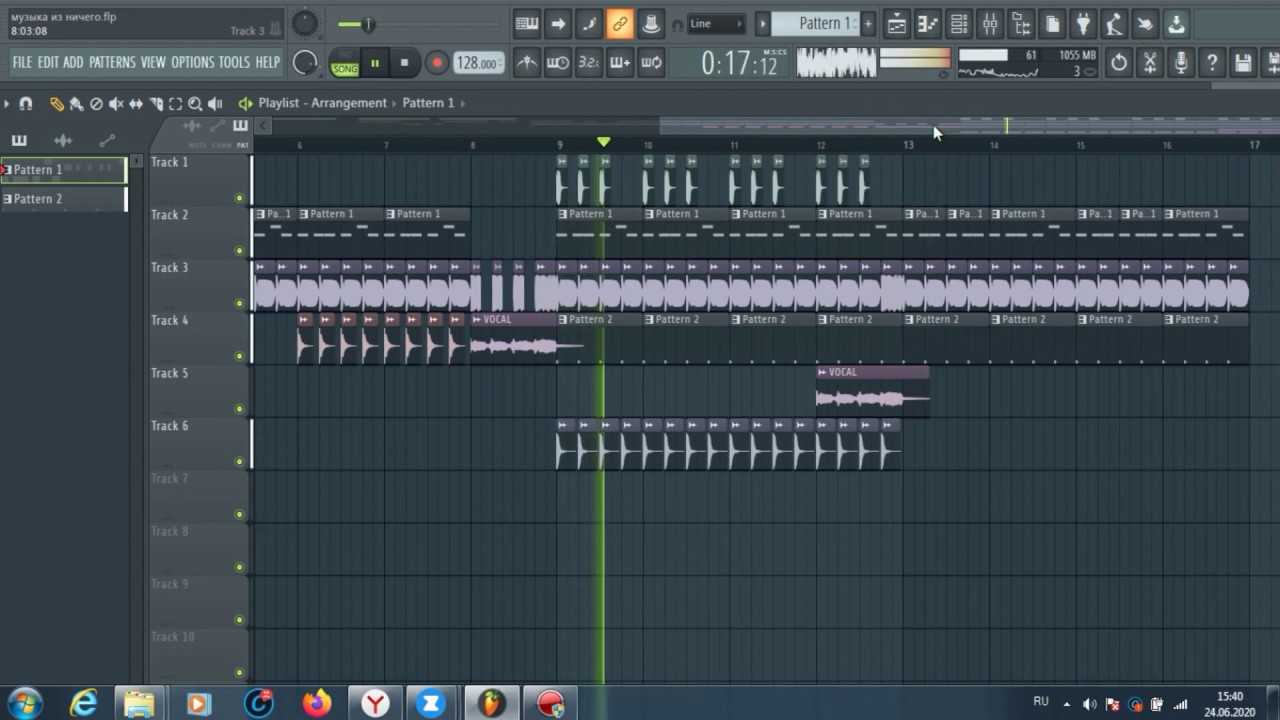Click Pattern 1 breadcrumb in playlist title
Viewport: 1280px width, 720px height.
[x=428, y=103]
